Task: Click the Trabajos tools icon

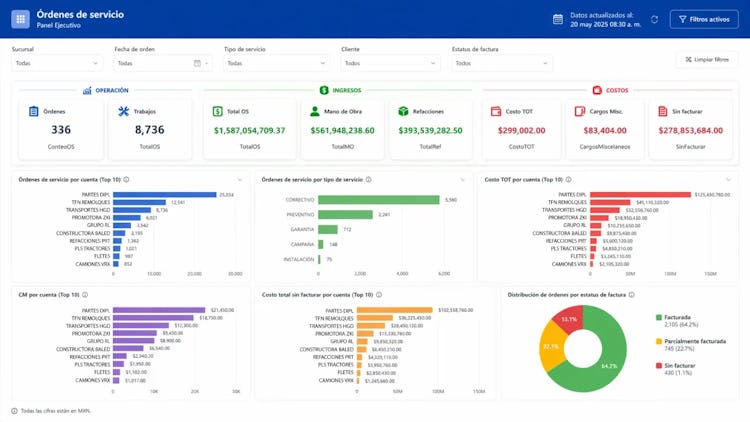Action: click(123, 111)
